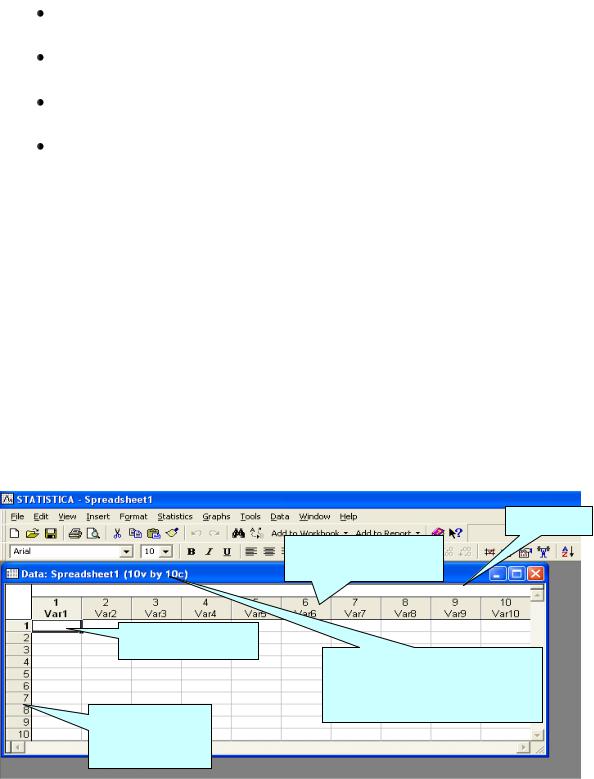This screenshot has height=779, width=594.
Task: Open Find with binoculars icon
Action: (238, 533)
